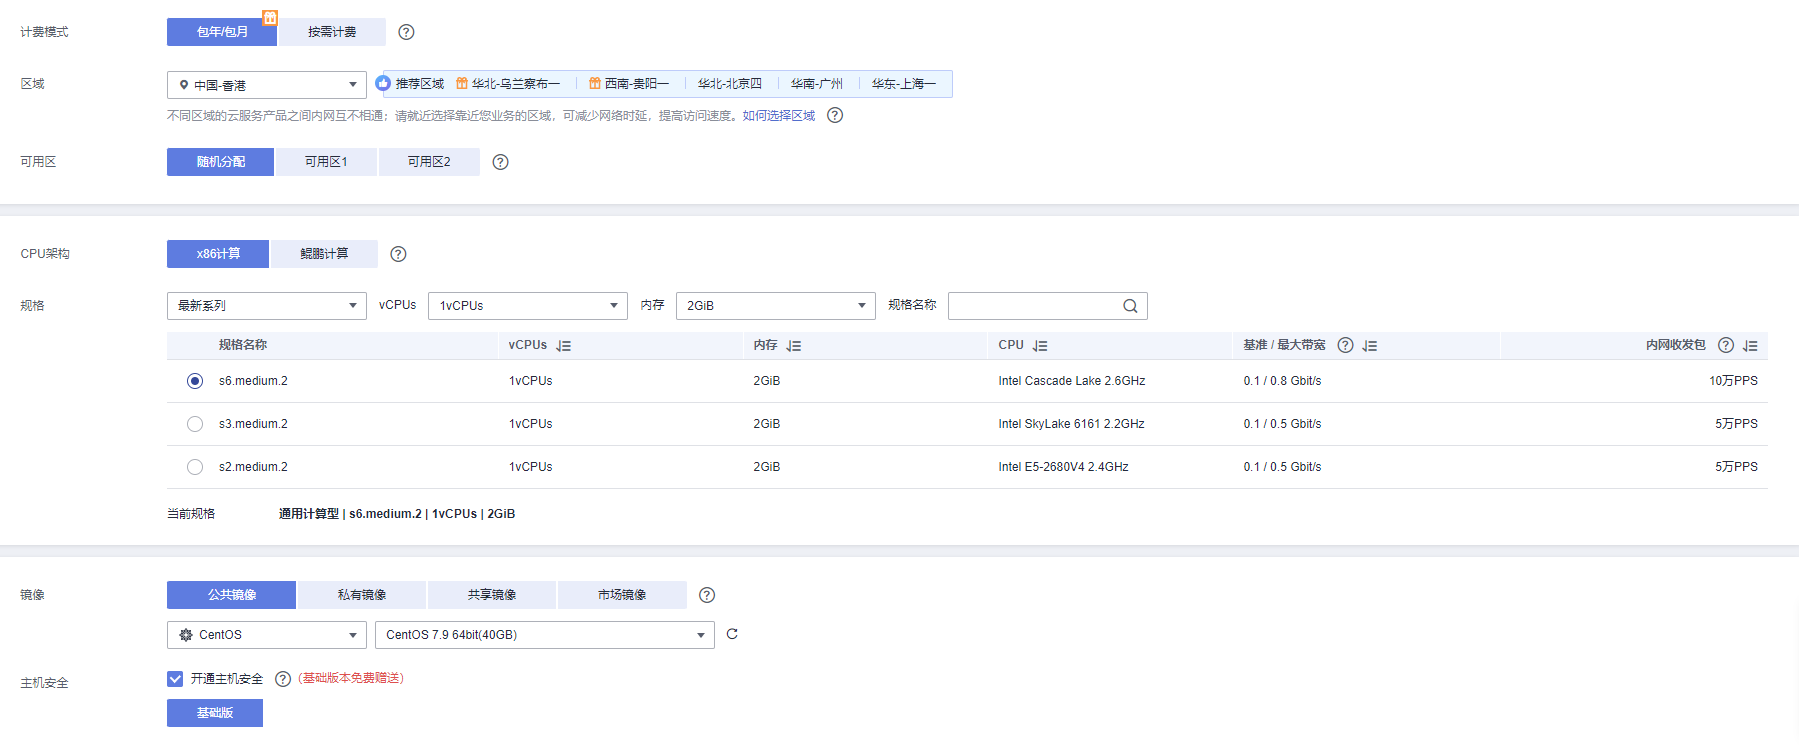
Task: Pick recommended region 华南-广州
Action: (x=817, y=84)
